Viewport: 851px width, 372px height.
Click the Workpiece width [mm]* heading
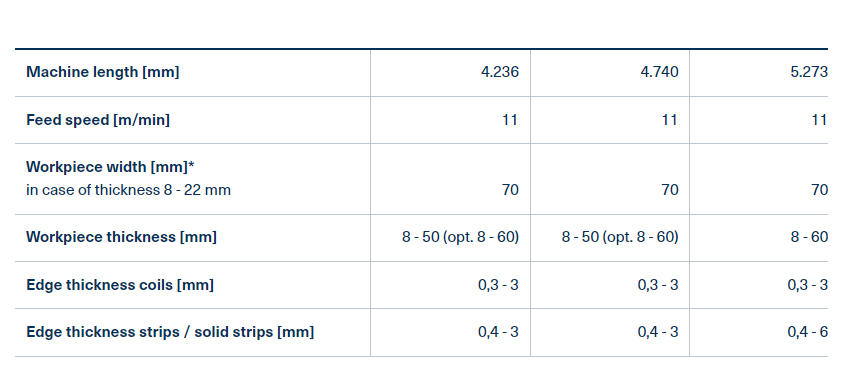pos(110,167)
